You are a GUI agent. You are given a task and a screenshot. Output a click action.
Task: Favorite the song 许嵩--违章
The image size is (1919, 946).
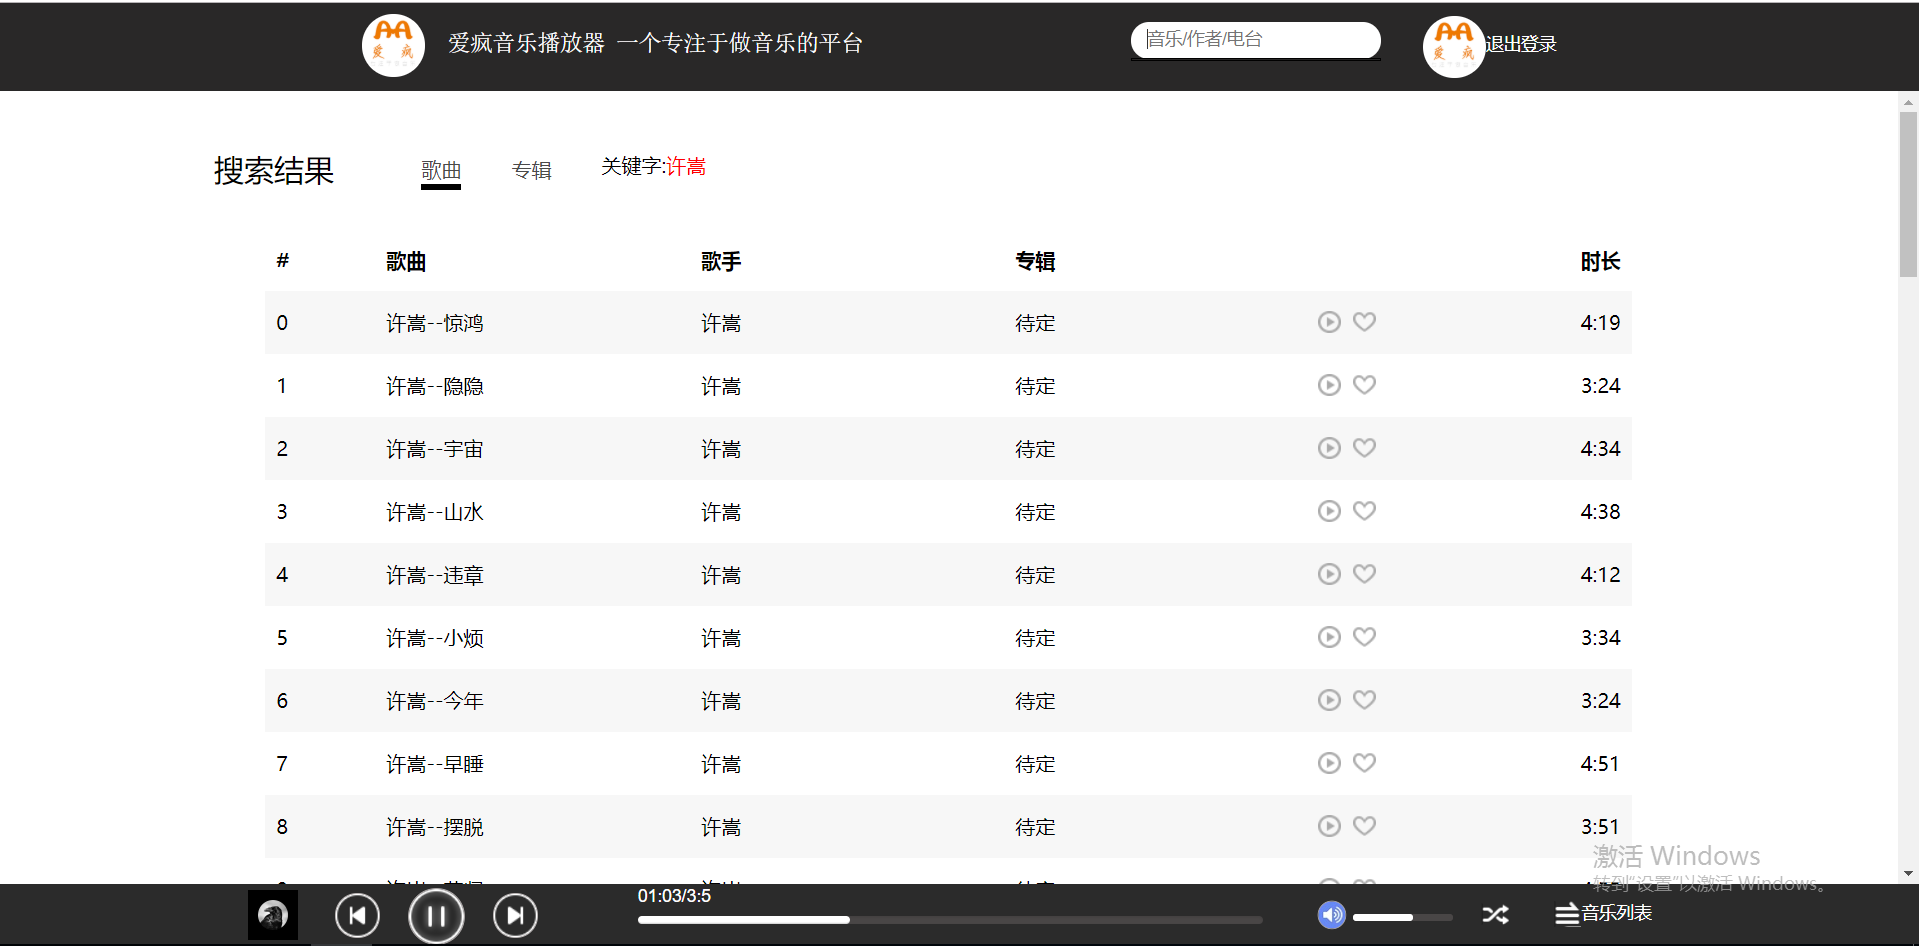tap(1364, 574)
